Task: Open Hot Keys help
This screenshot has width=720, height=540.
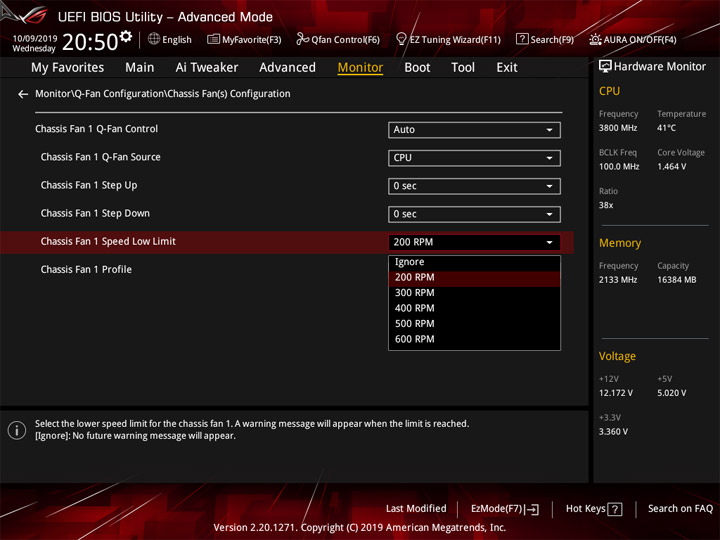Action: pos(594,509)
